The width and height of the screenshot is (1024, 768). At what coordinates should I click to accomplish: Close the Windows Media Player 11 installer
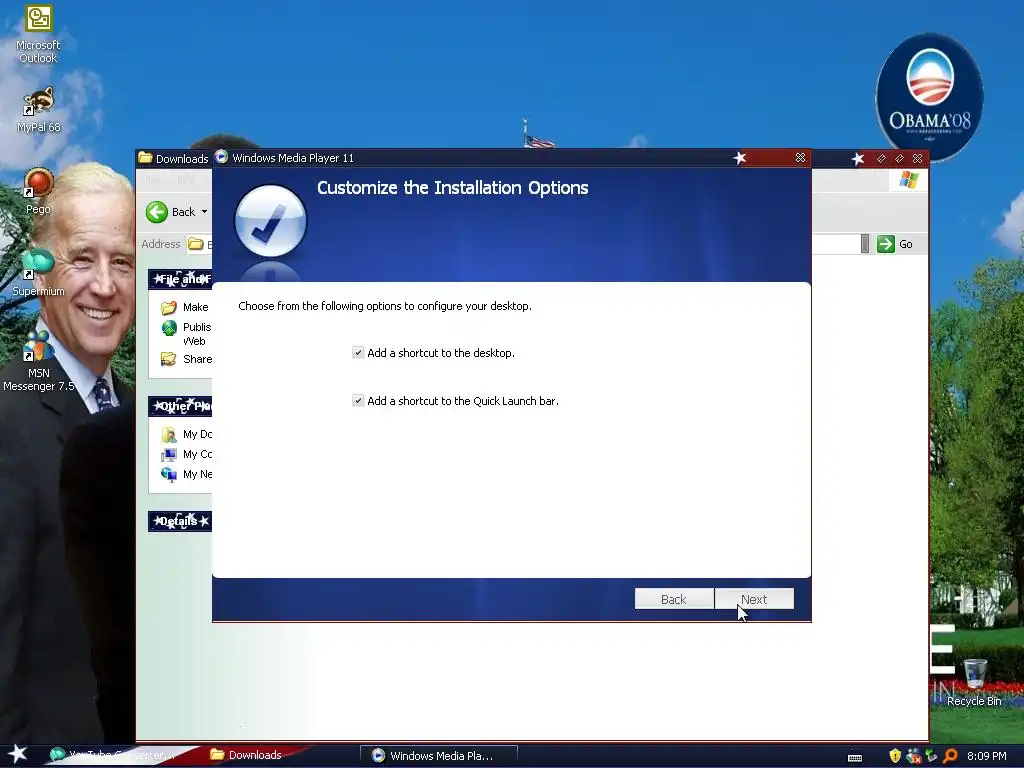point(800,157)
